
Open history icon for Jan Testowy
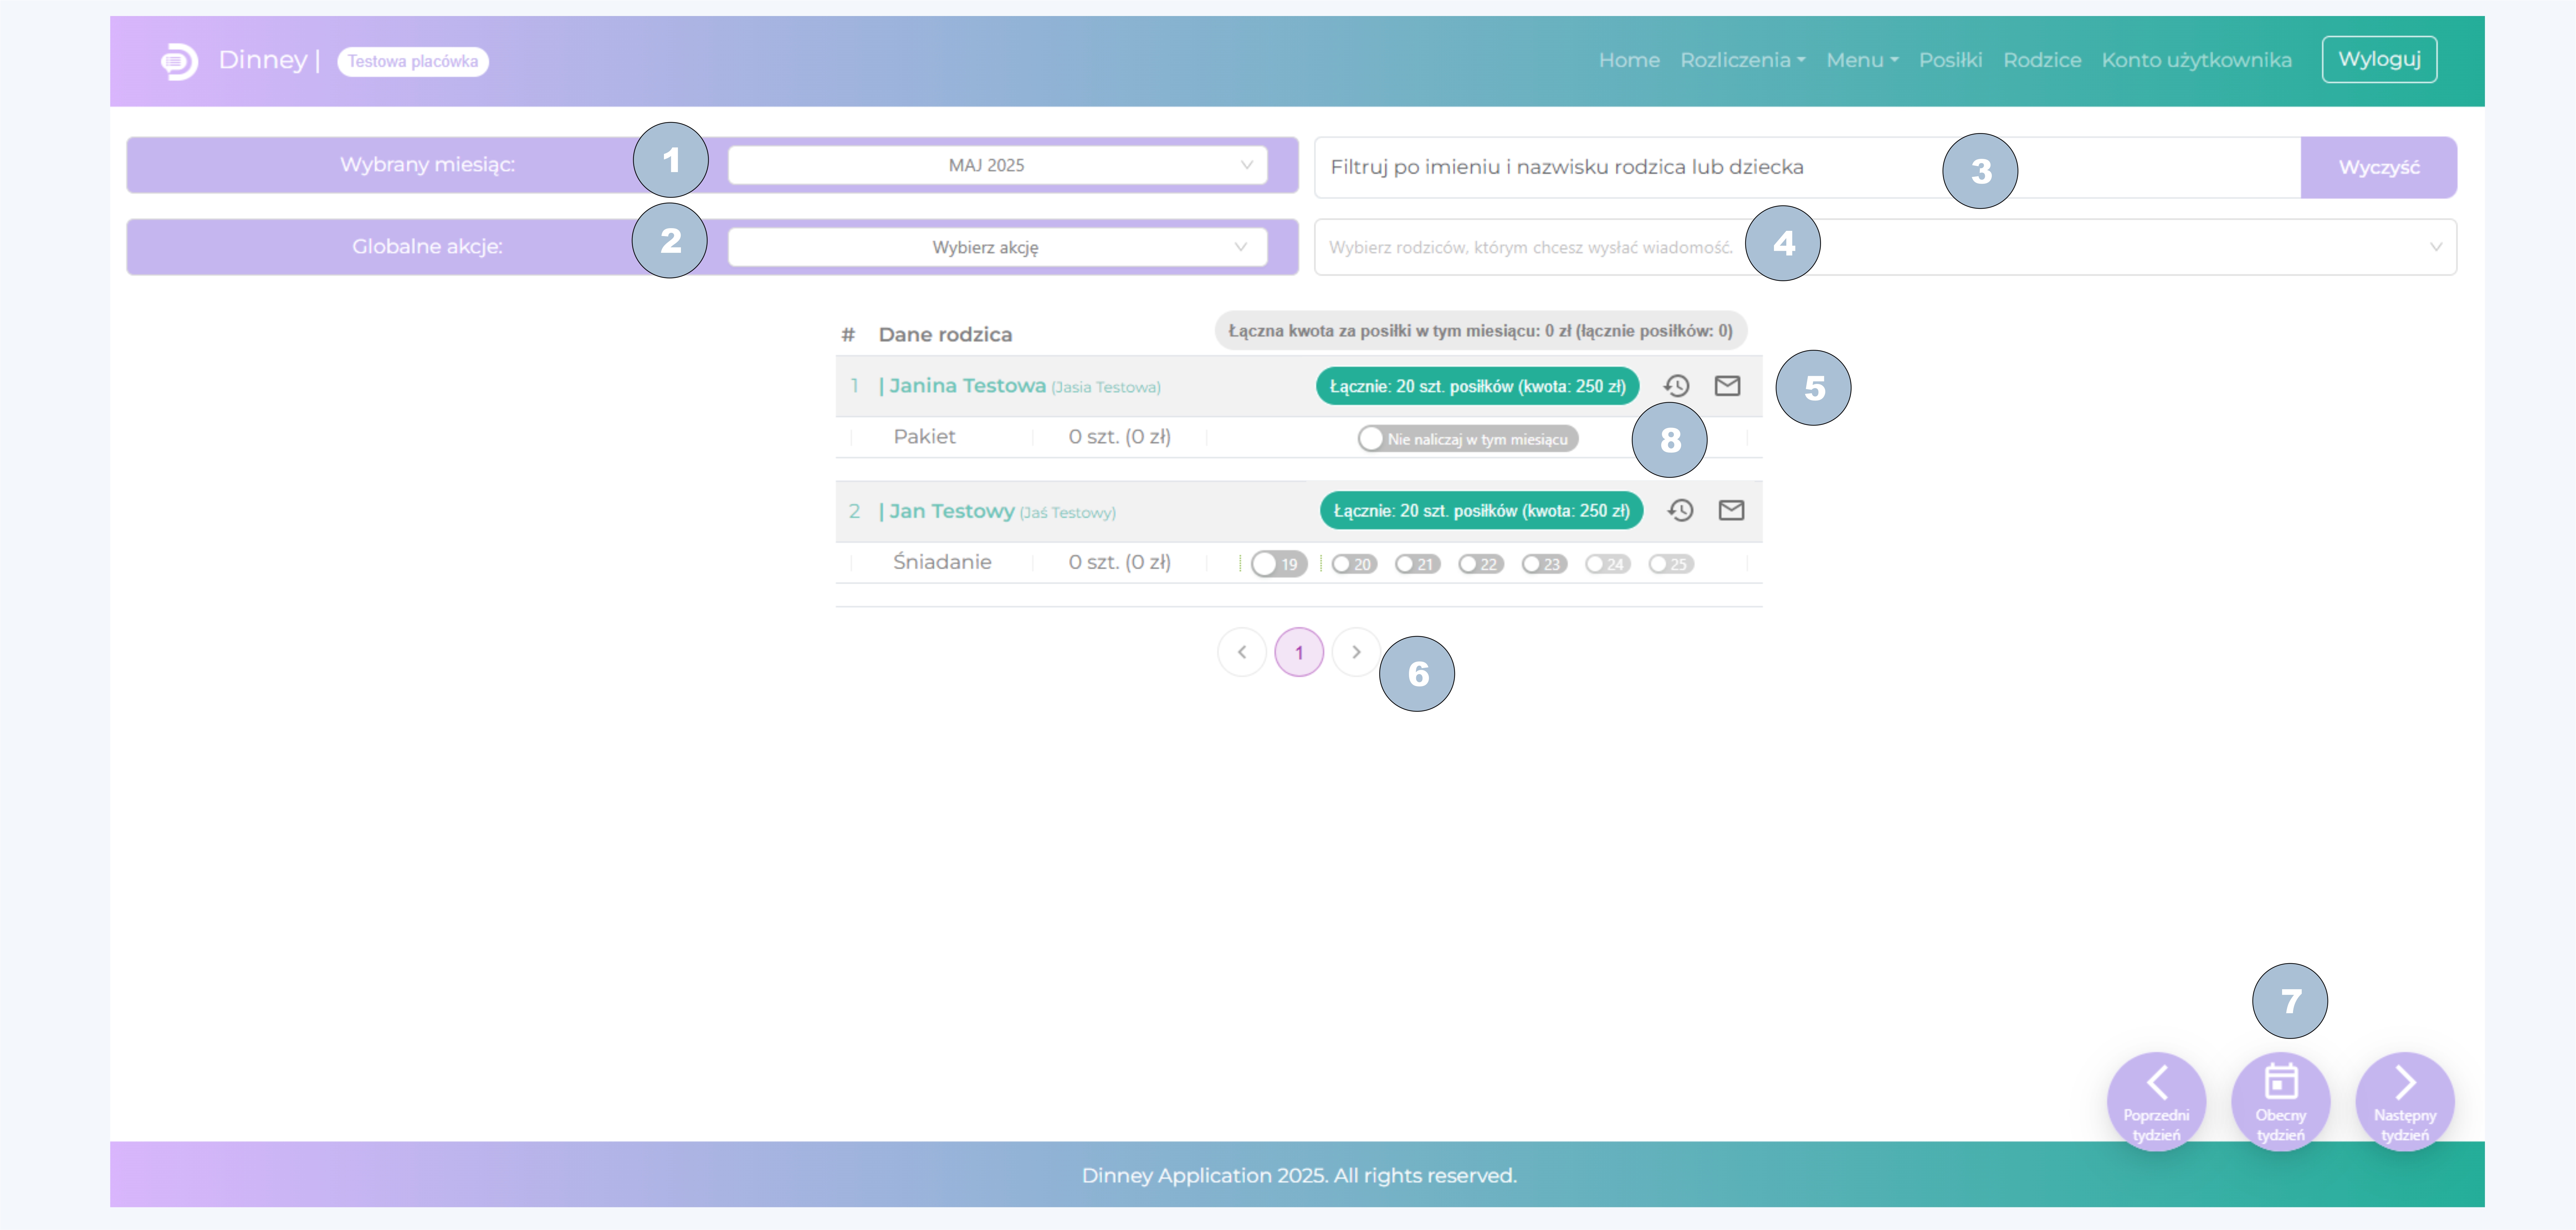1680,511
